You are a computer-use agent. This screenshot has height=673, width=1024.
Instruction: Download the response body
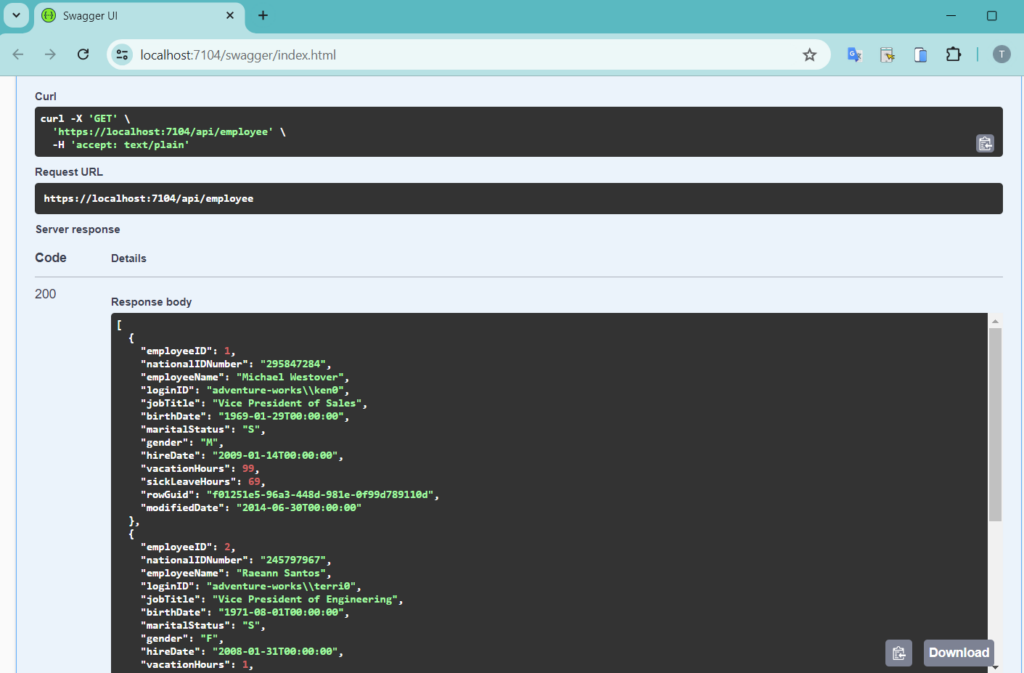tap(959, 653)
